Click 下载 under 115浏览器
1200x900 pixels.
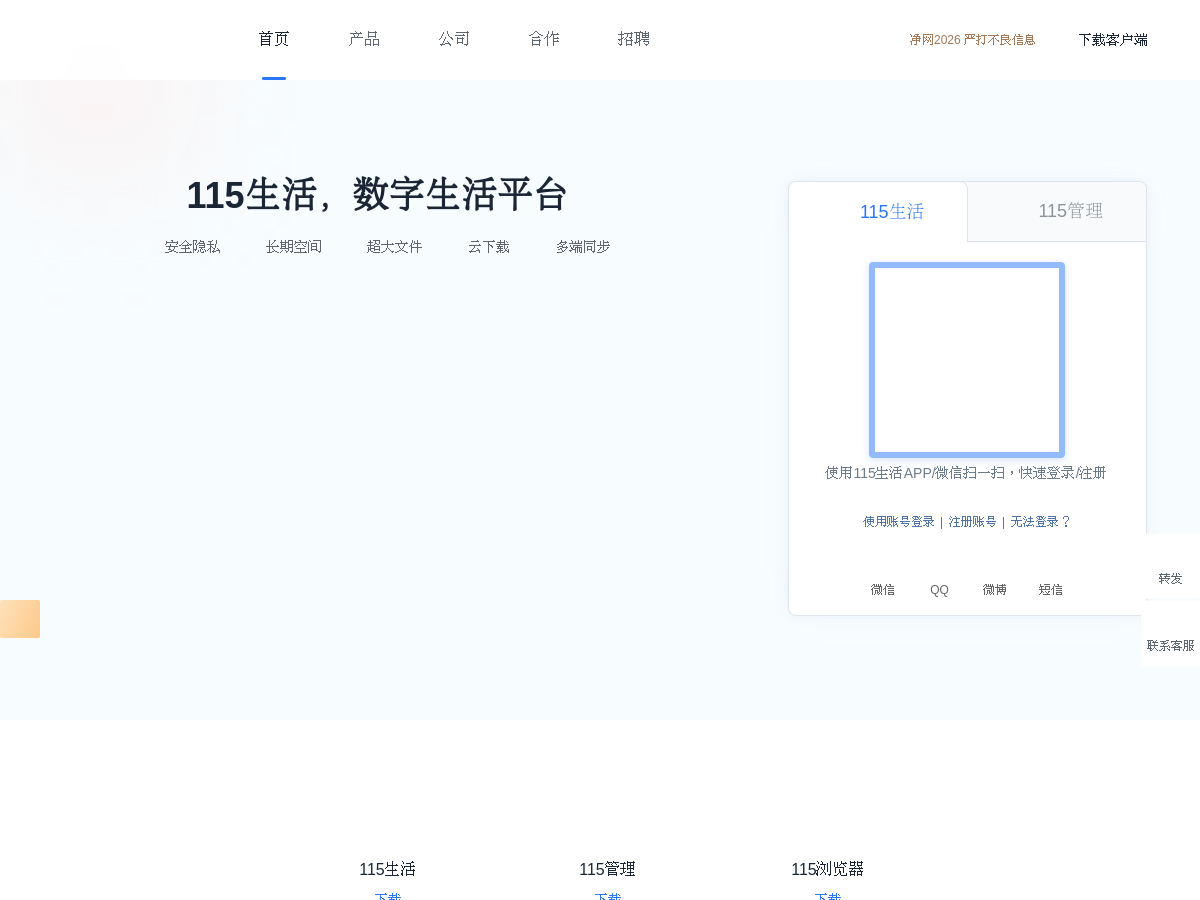tap(828, 897)
